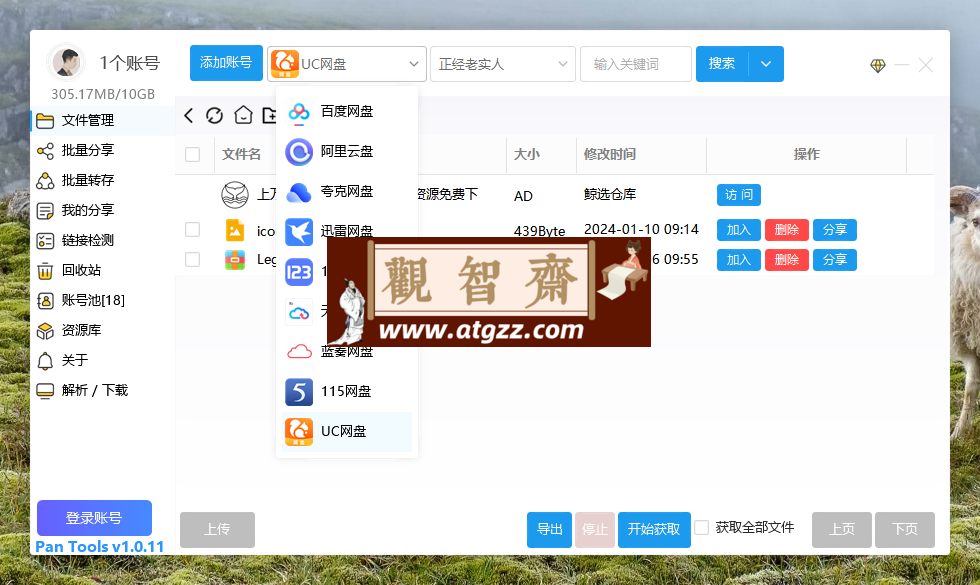Viewport: 980px width, 585px height.
Task: Click 分享 for the Leg file
Action: pos(835,260)
